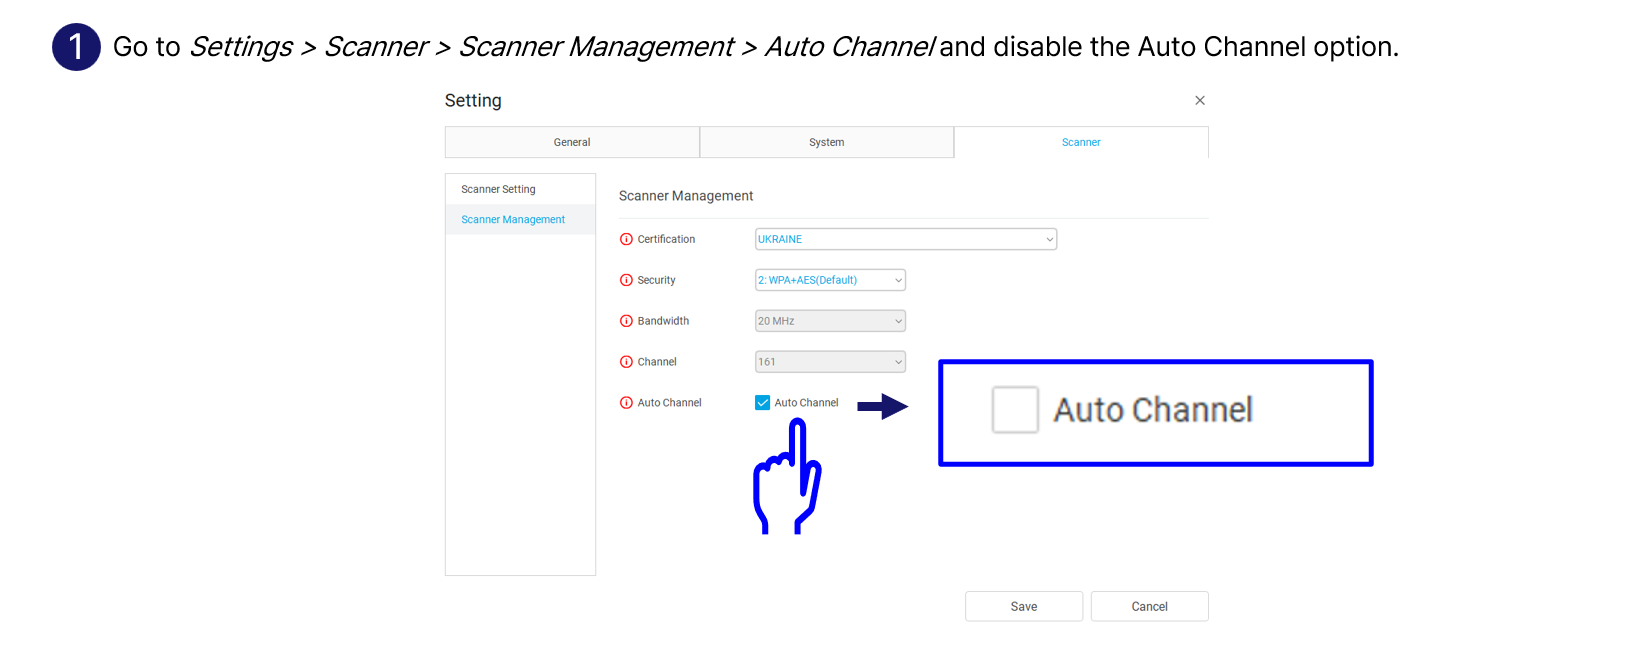Image resolution: width=1635 pixels, height=657 pixels.
Task: Click the dark blue right arrow
Action: [882, 406]
